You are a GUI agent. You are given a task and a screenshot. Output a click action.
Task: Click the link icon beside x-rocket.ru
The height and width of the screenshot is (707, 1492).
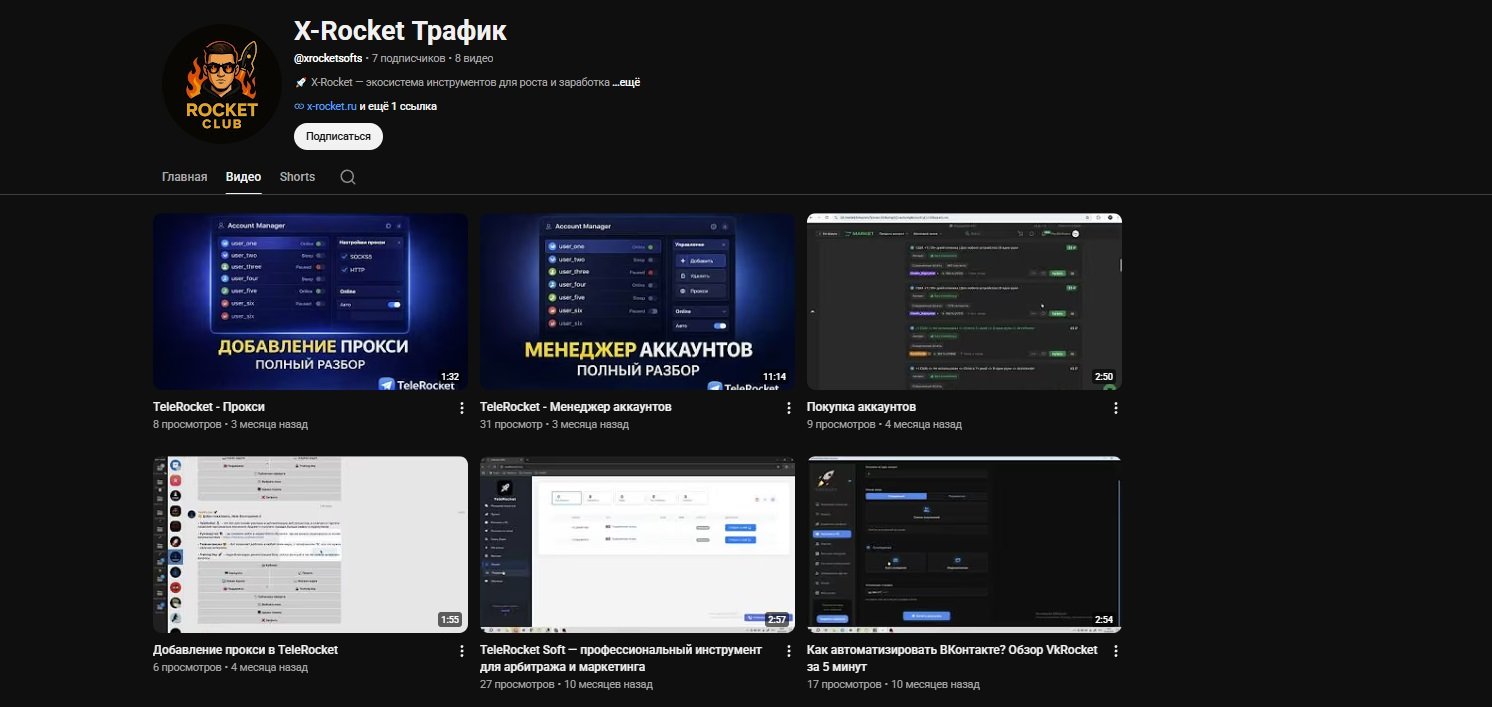click(x=299, y=106)
